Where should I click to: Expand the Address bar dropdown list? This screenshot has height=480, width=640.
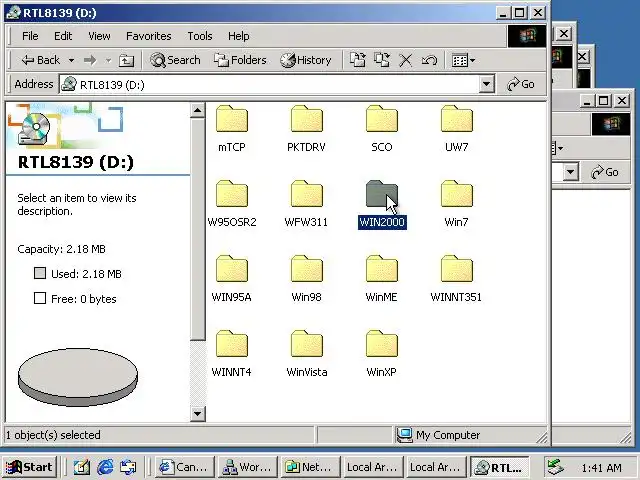coord(486,84)
